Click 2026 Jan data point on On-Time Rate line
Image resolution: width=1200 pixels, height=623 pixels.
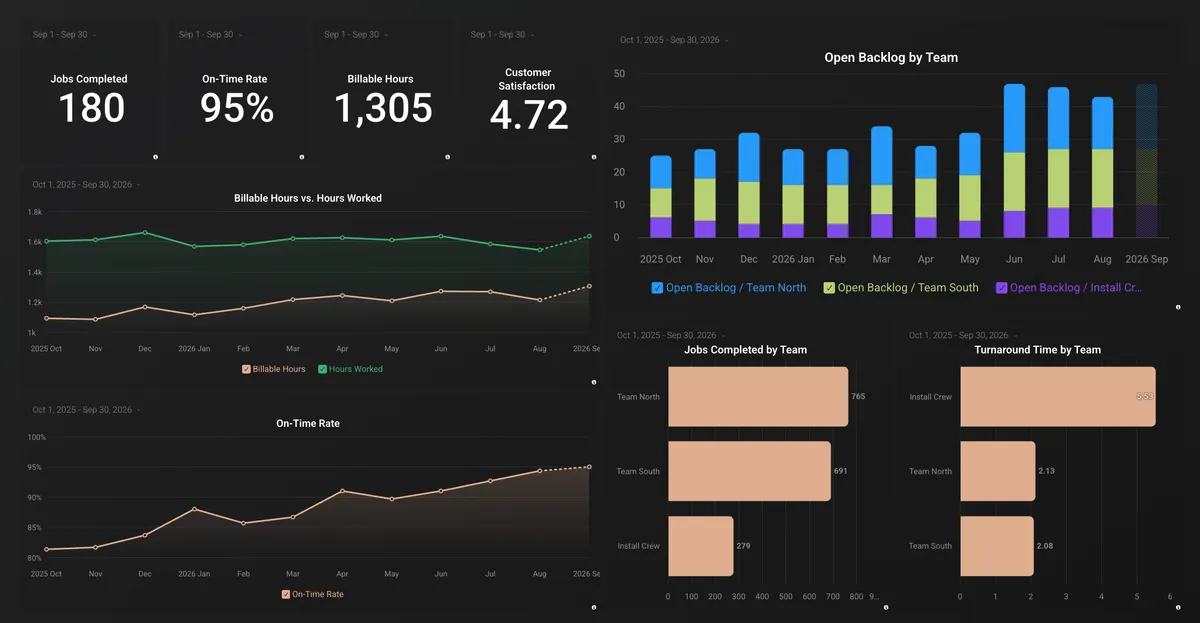[x=195, y=509]
